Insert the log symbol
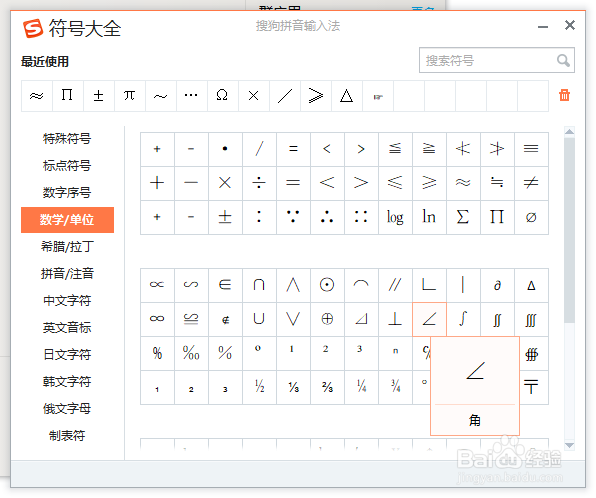The image size is (596, 498). 395,217
